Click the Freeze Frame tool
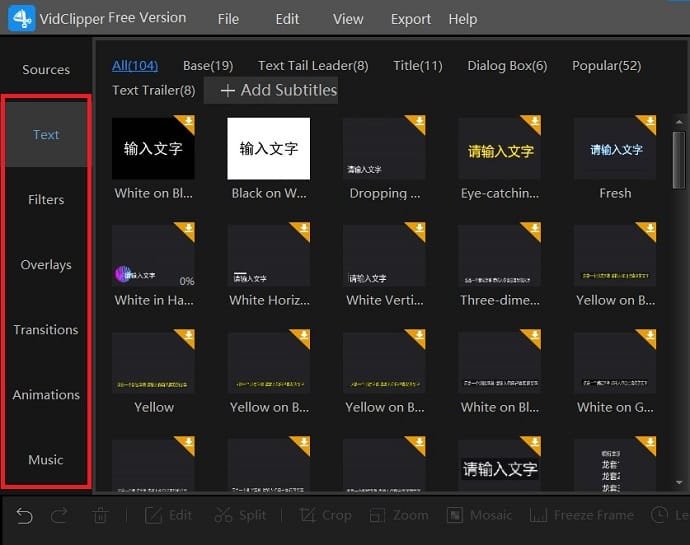The image size is (690, 545). [x=582, y=516]
